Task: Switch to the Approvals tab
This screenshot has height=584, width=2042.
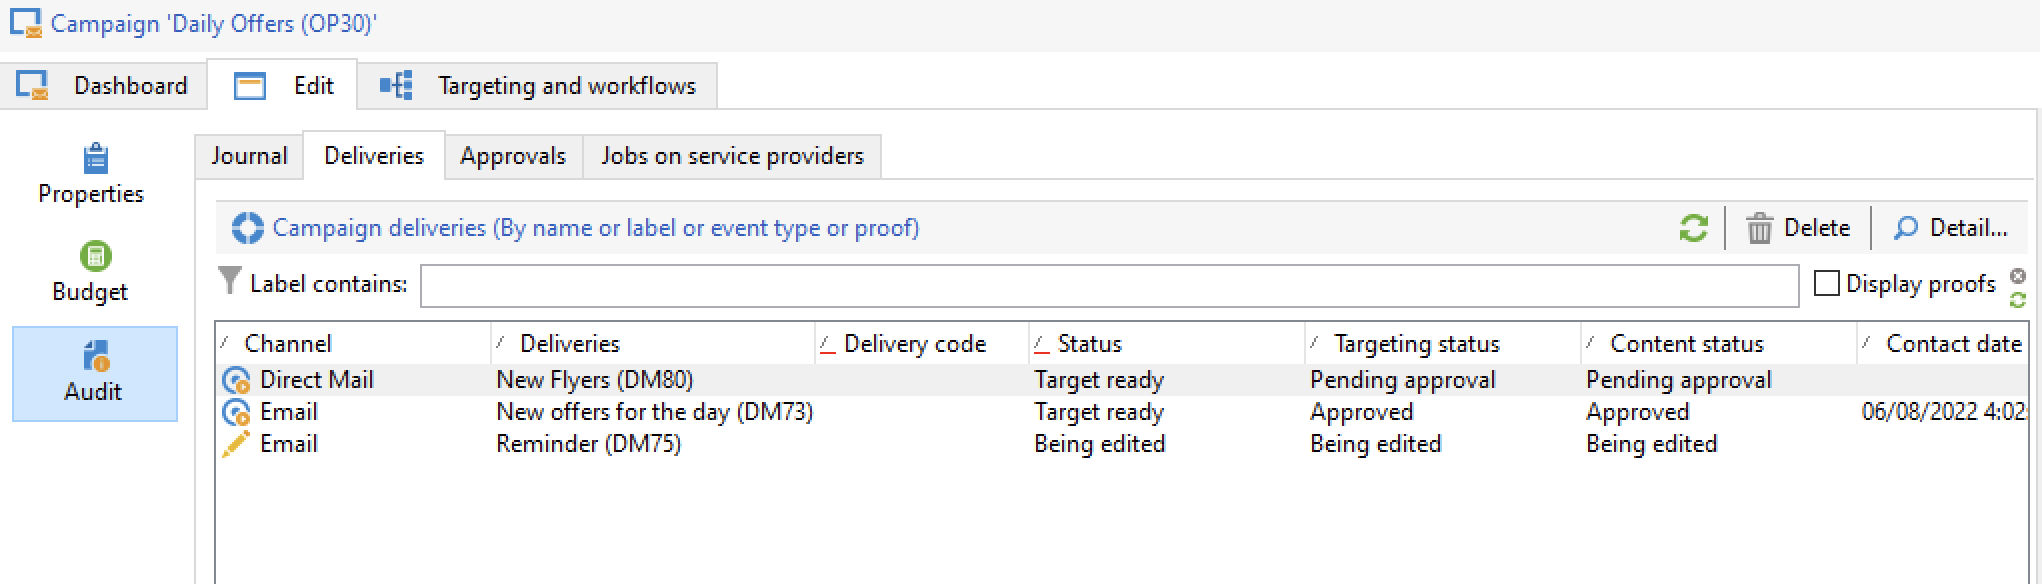Action: point(513,156)
